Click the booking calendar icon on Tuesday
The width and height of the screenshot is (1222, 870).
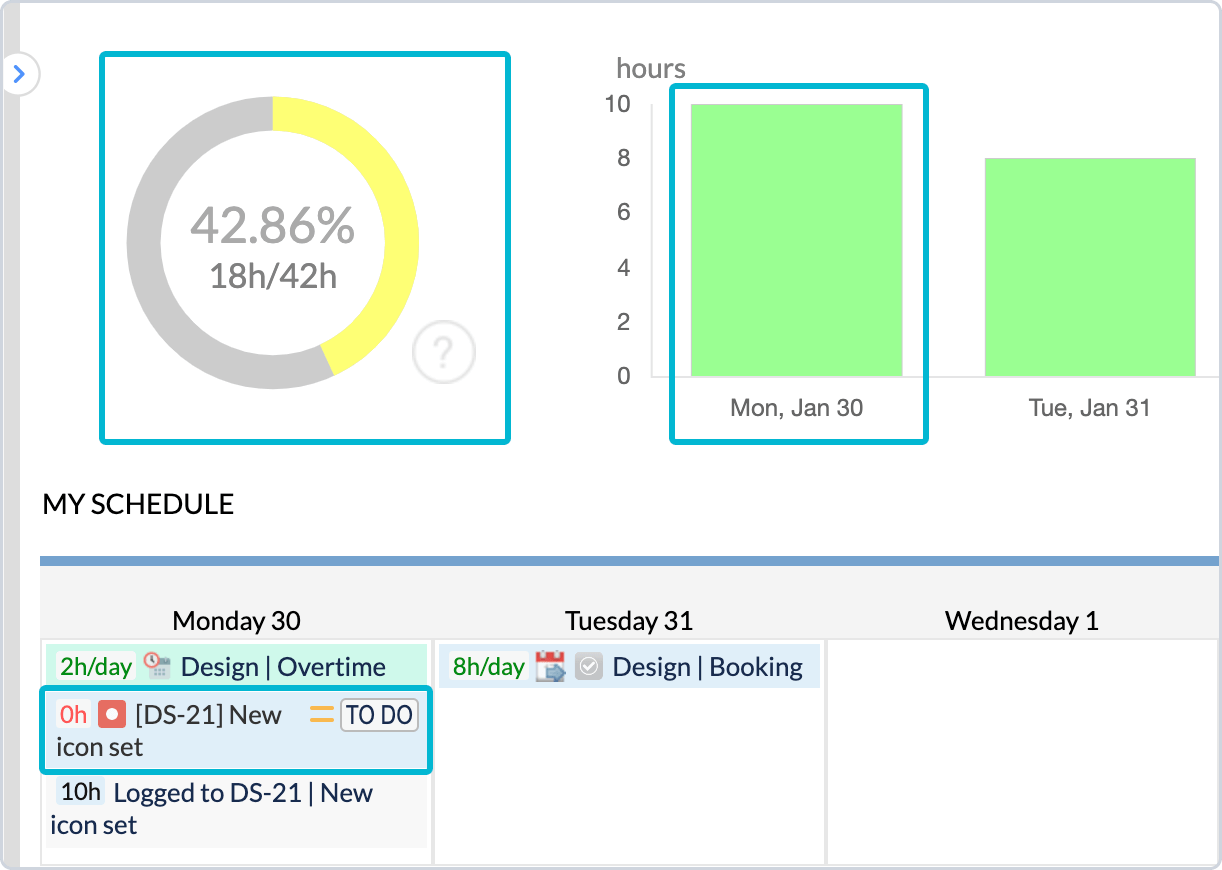[551, 667]
